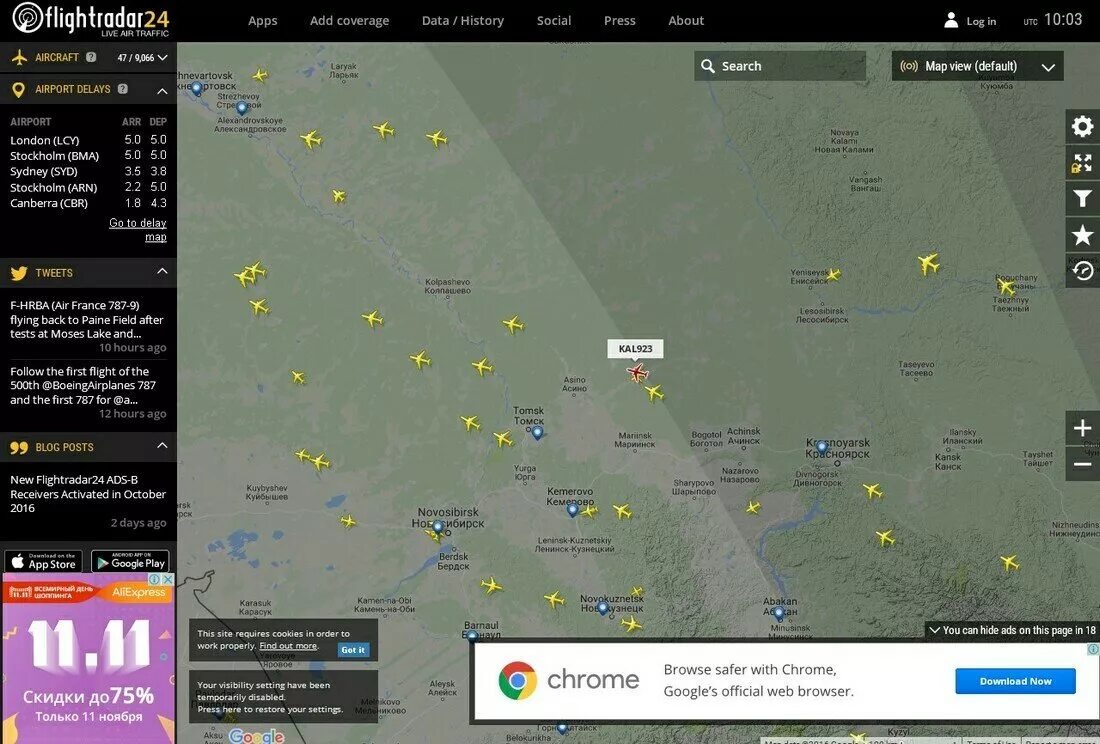Click the Flightradar24 logo
Screen dimensions: 1100x744
point(90,20)
